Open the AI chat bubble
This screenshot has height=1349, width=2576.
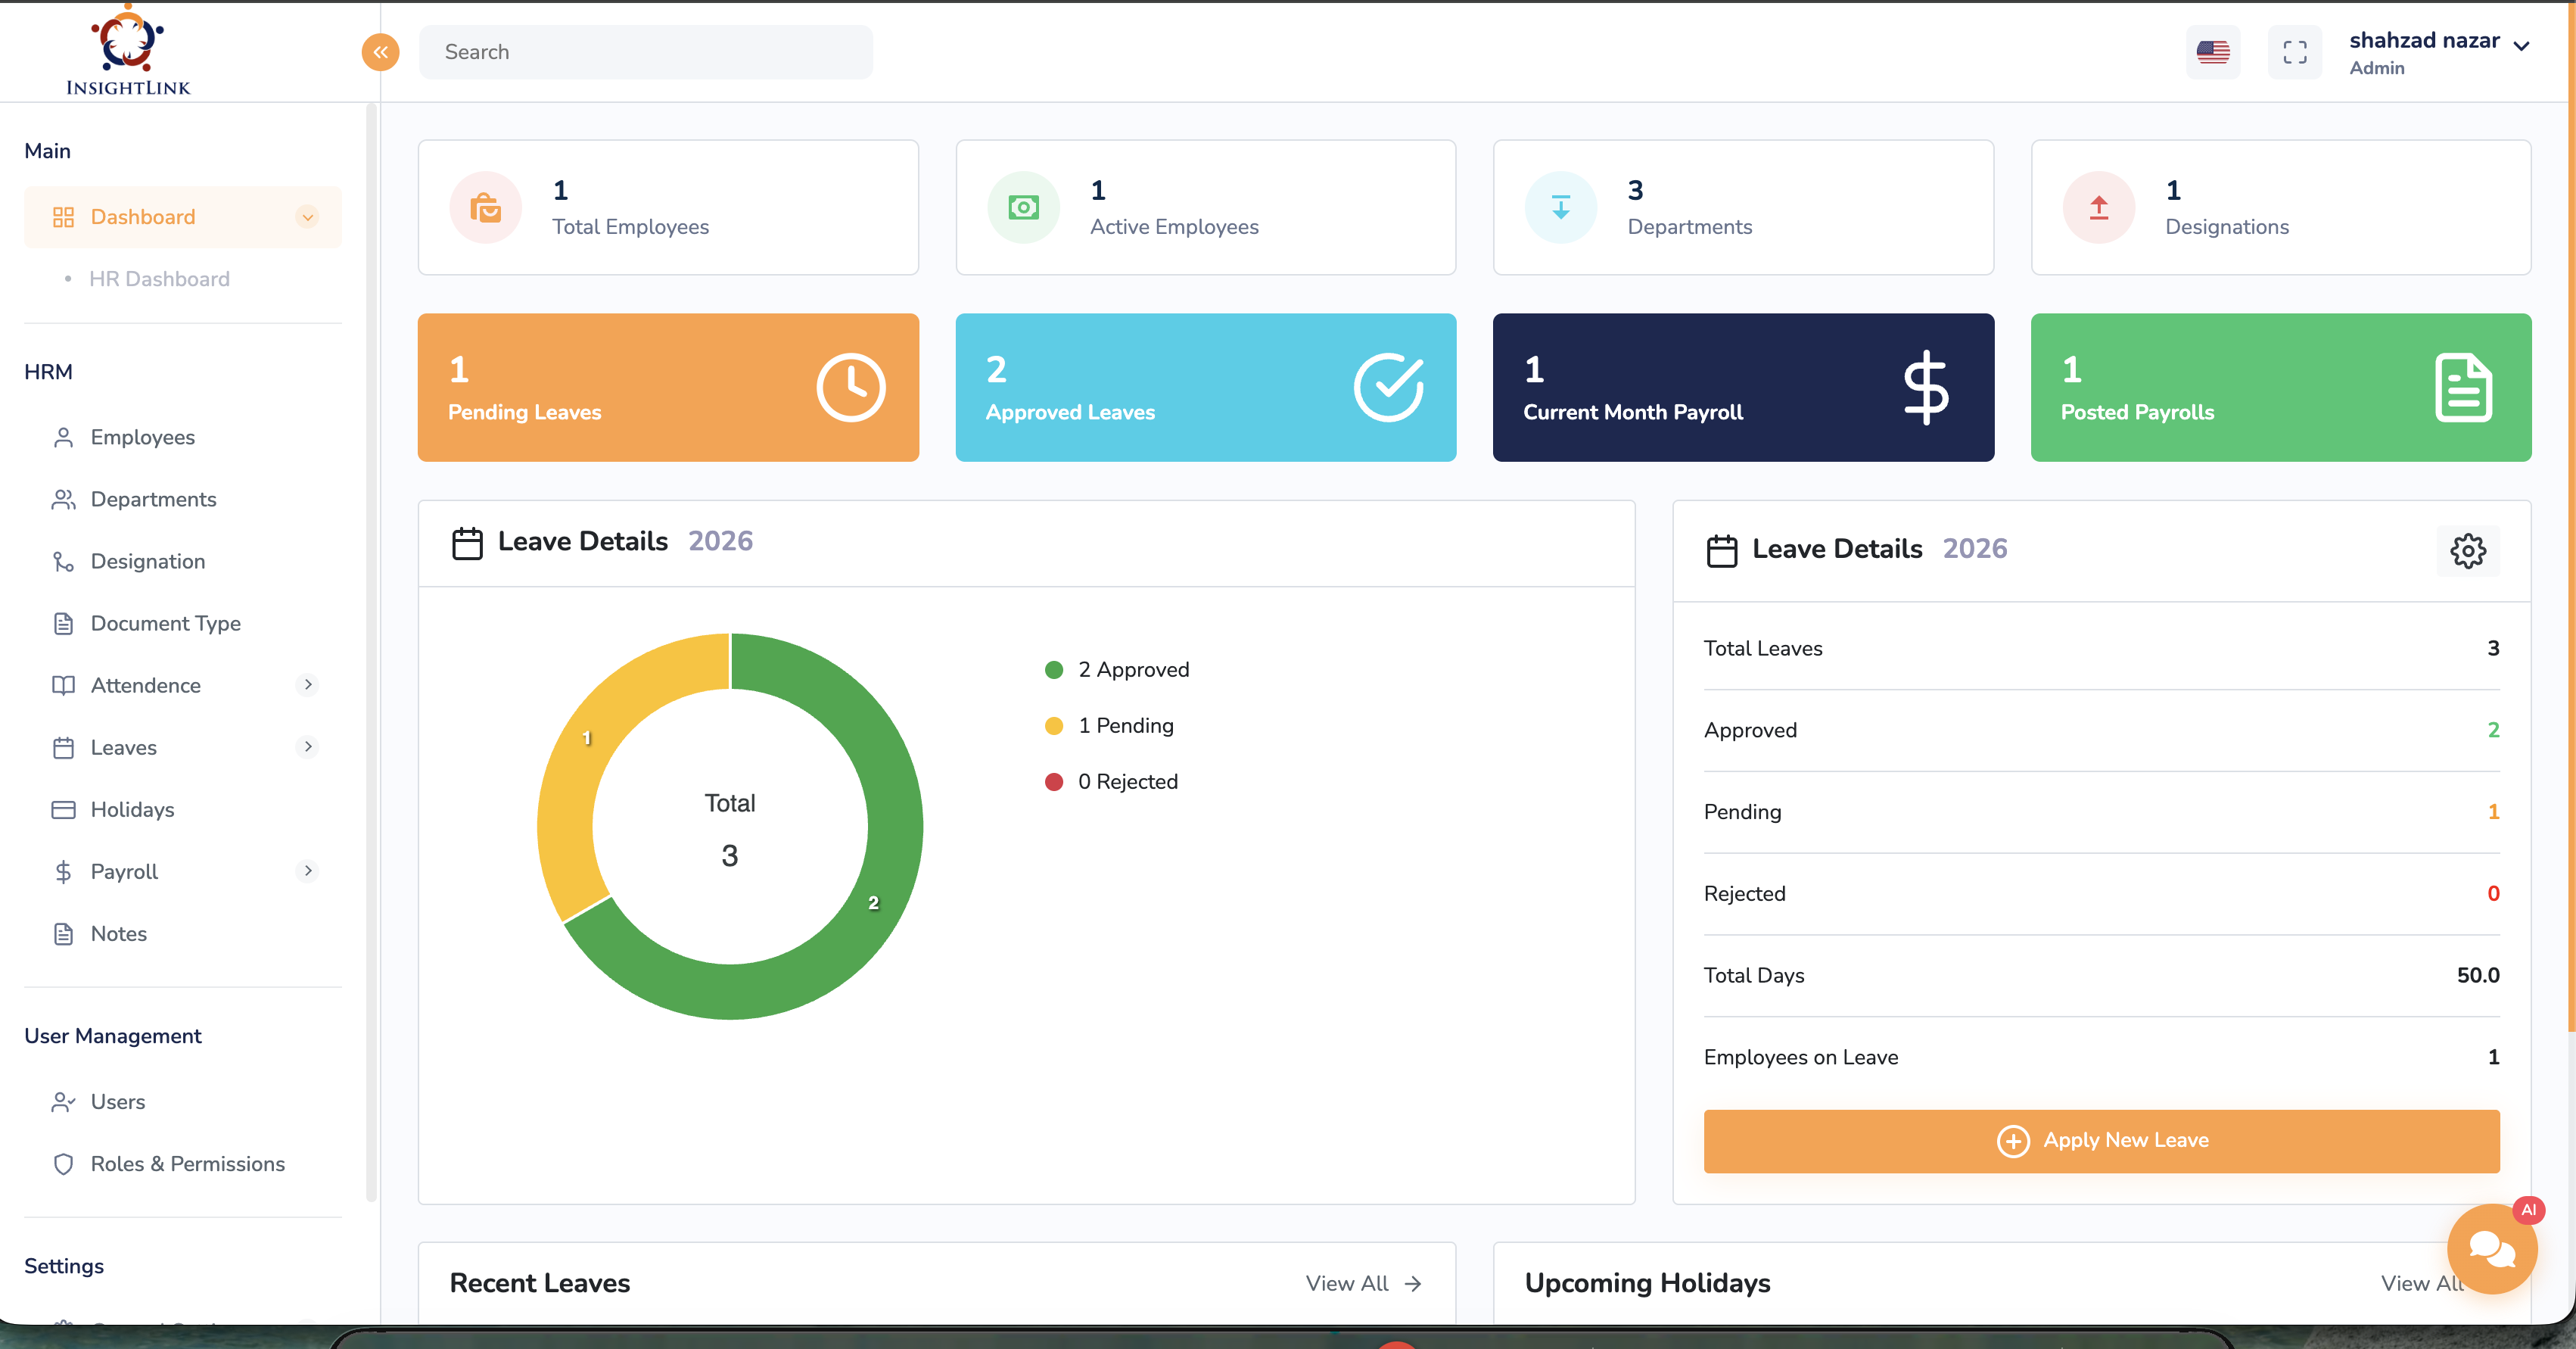point(2491,1248)
